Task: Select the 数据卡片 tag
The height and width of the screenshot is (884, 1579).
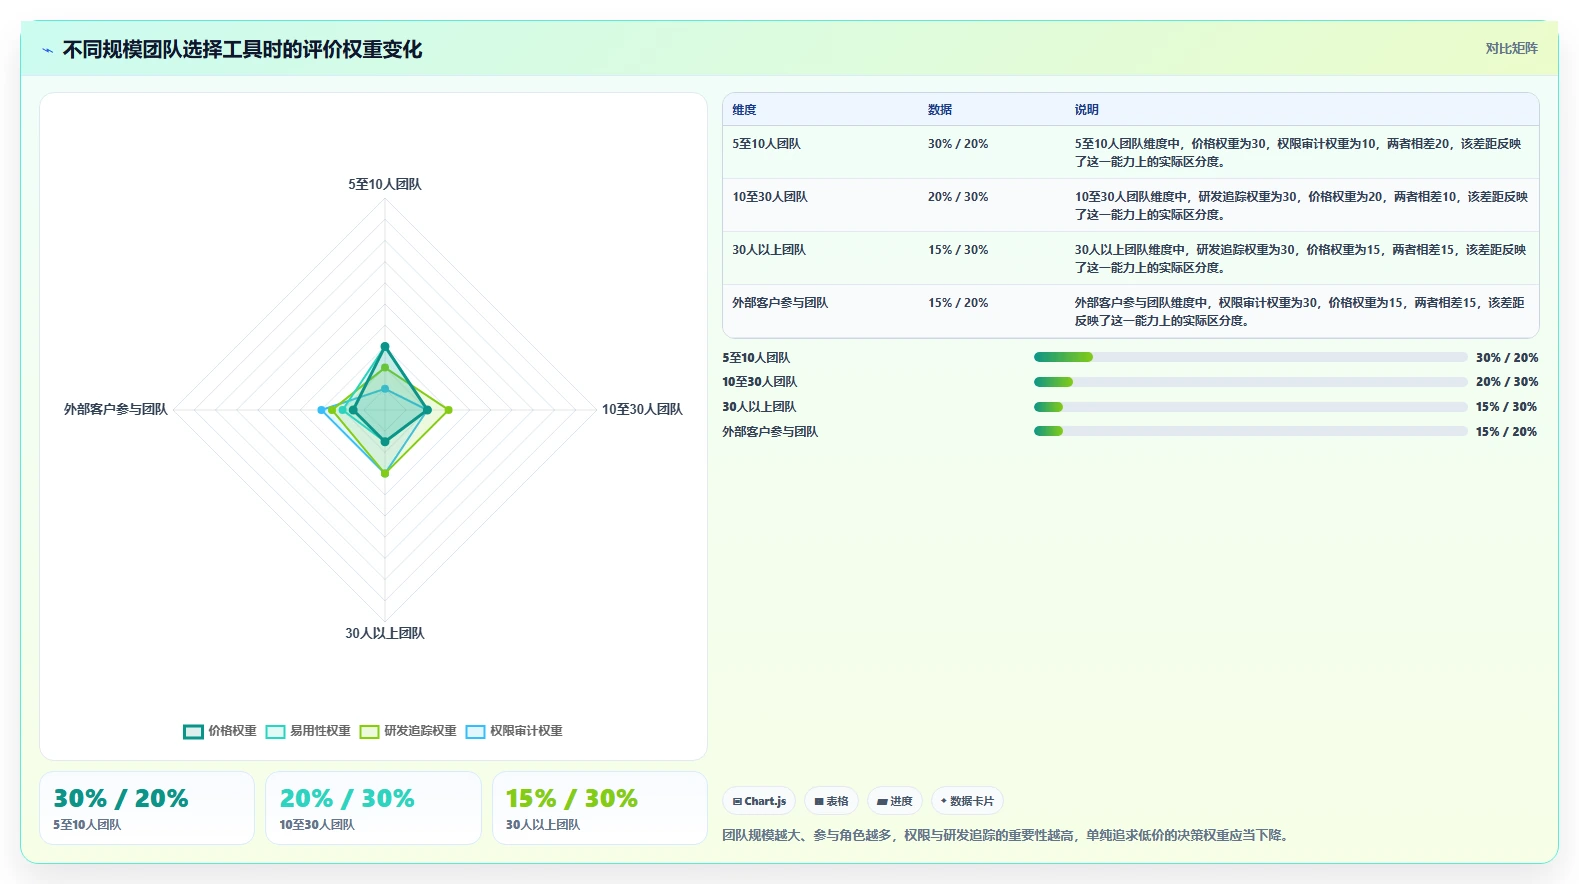Action: click(x=967, y=801)
